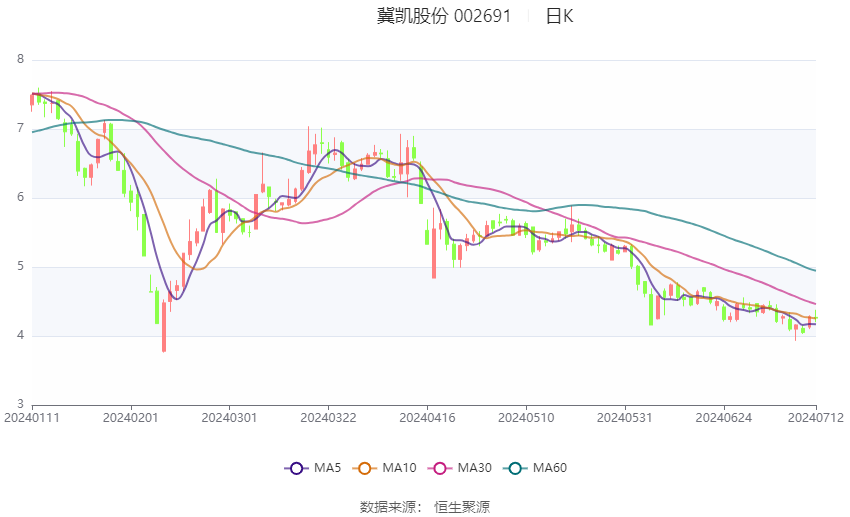The width and height of the screenshot is (850, 517).
Task: Toggle the MA30 pink legend circle icon
Action: [440, 468]
